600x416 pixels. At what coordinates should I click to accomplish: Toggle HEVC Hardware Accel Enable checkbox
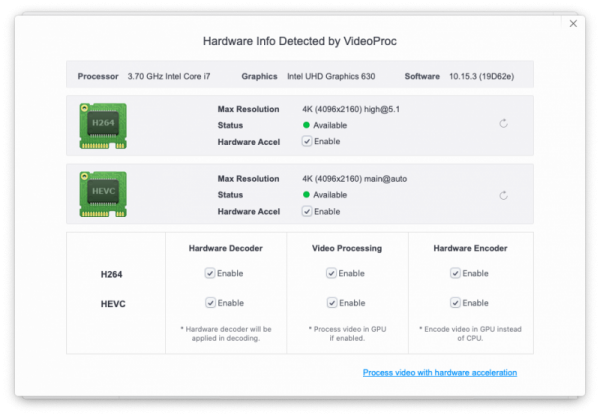[x=307, y=211]
